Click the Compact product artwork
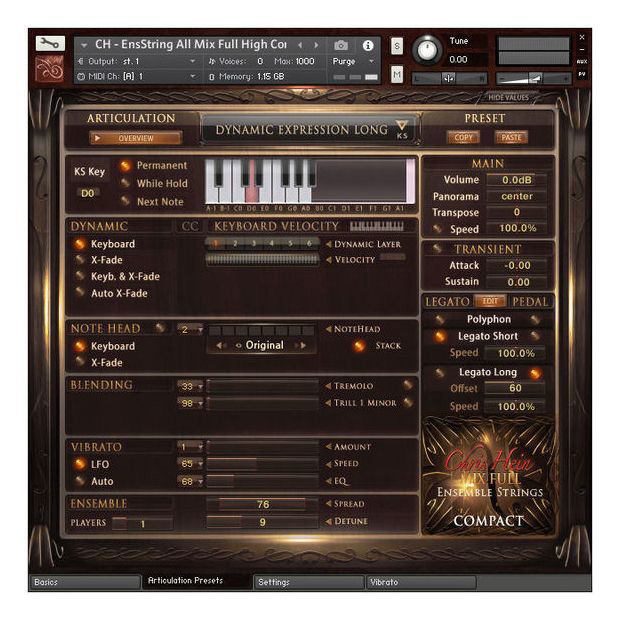The height and width of the screenshot is (620, 620). point(489,476)
